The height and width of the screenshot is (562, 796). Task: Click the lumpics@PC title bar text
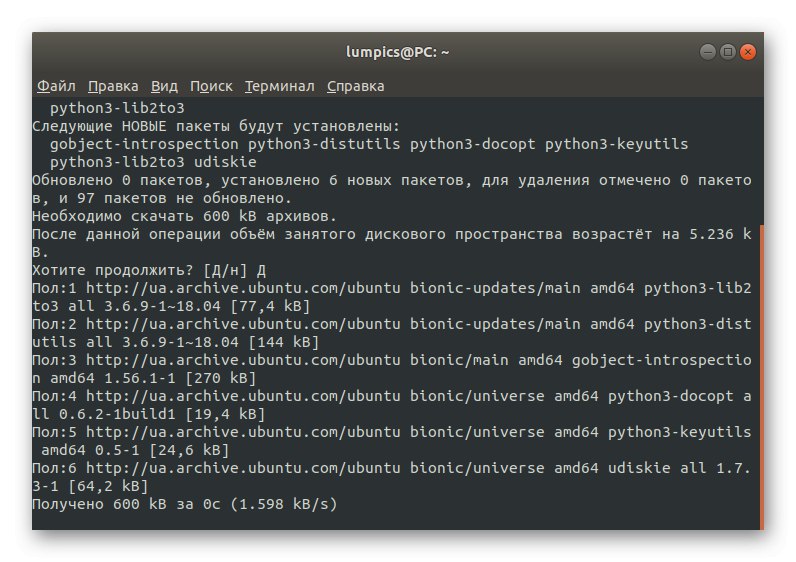[x=396, y=51]
